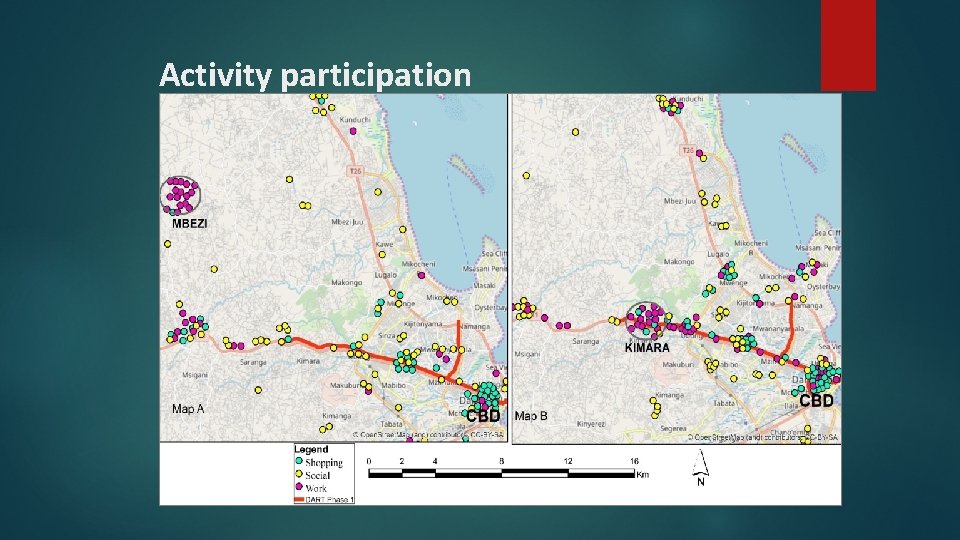Click the T26 road shield on Map B
This screenshot has width=960, height=540.
coord(688,151)
